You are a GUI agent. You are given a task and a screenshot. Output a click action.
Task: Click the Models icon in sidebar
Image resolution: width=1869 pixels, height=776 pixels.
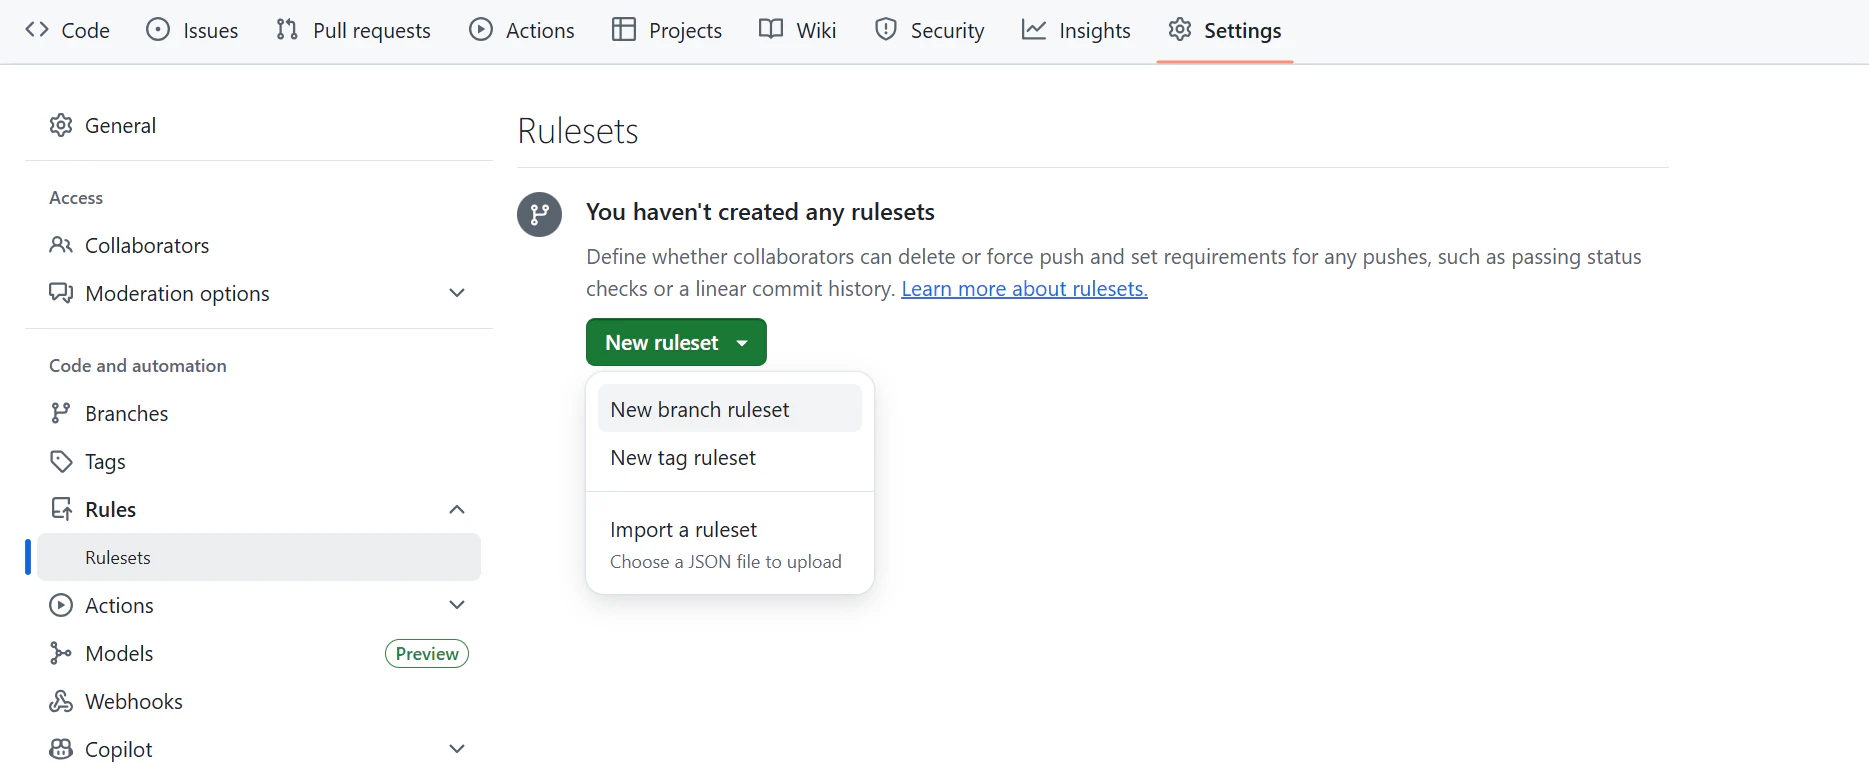(x=61, y=653)
